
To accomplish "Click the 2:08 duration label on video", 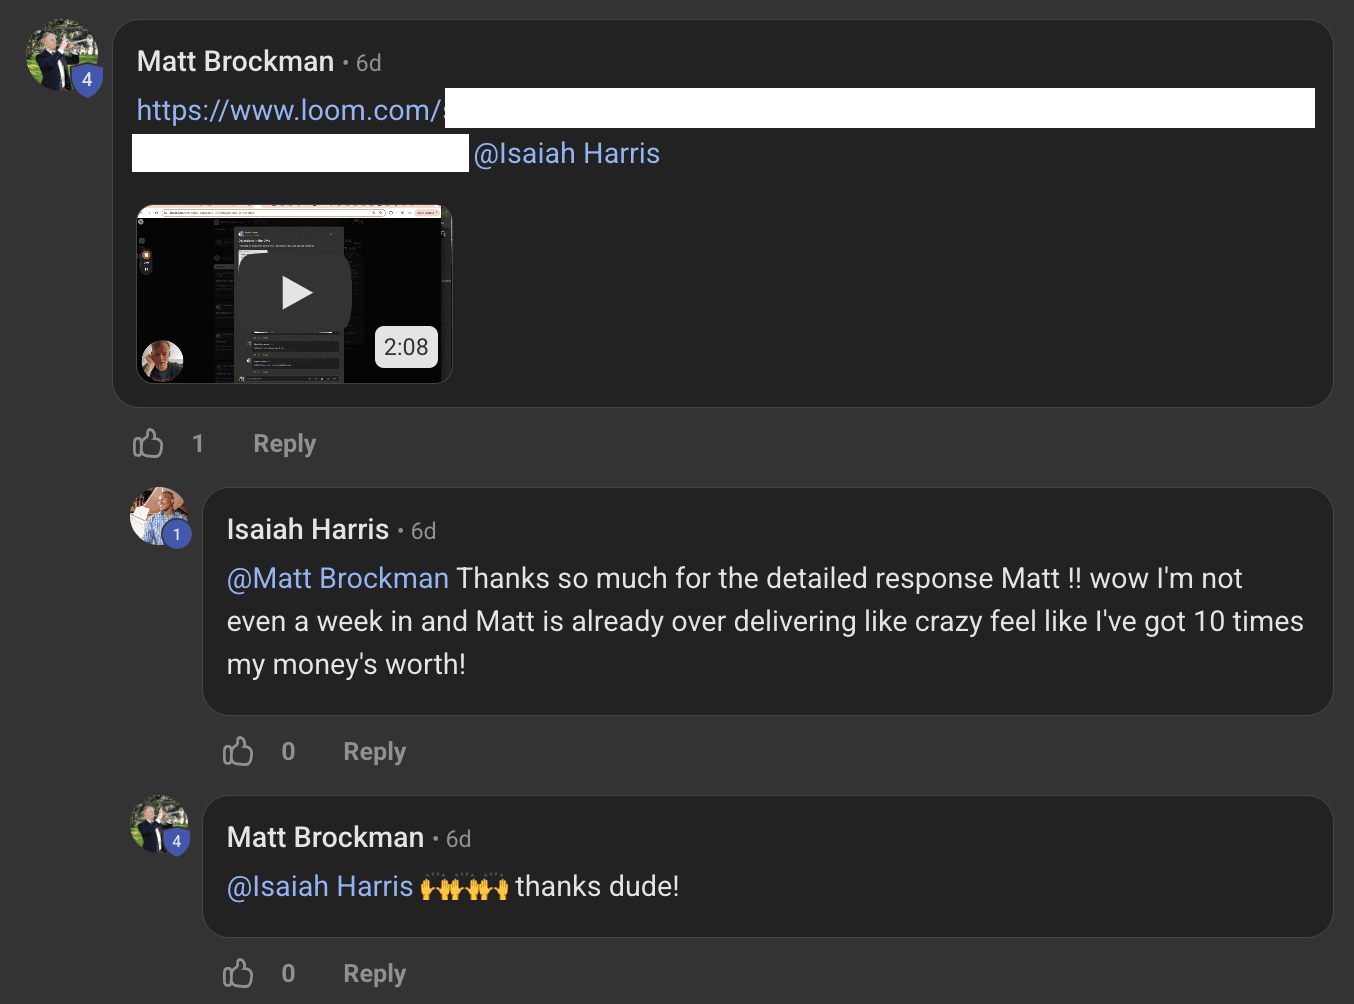I will pyautogui.click(x=406, y=347).
